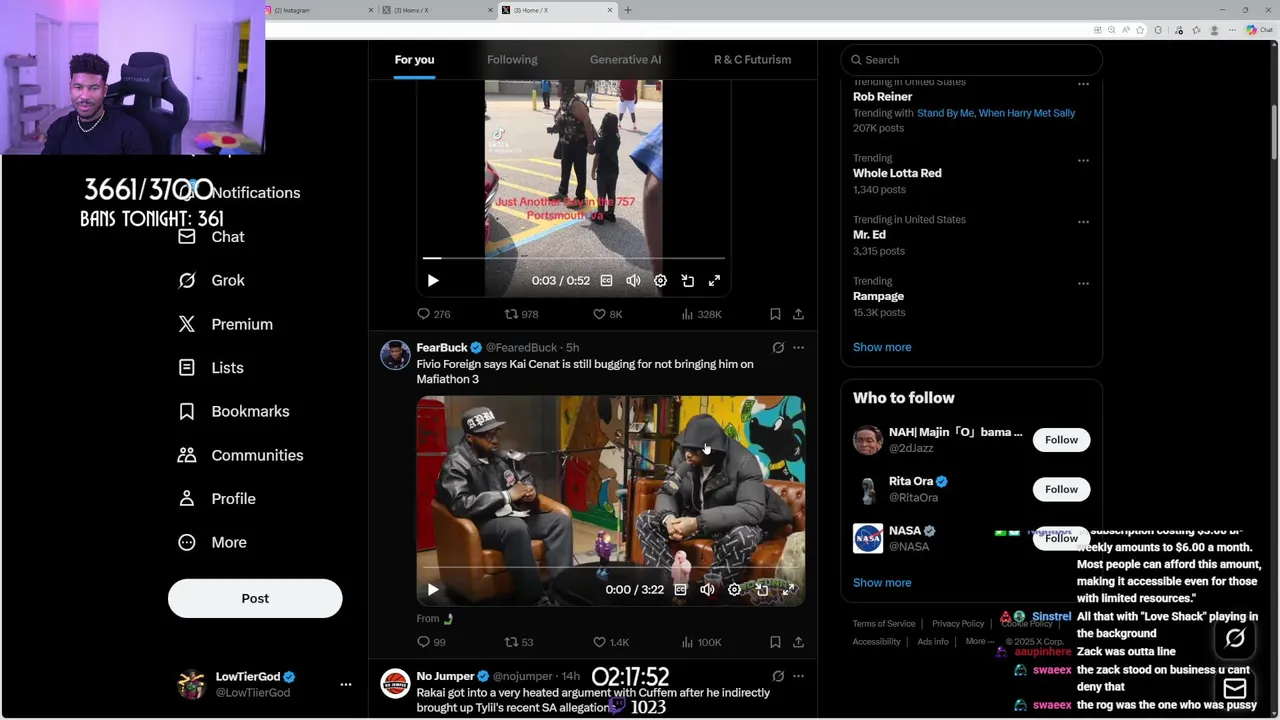Reply to the FearBuck post
Viewport: 1280px width, 720px height.
pos(431,642)
